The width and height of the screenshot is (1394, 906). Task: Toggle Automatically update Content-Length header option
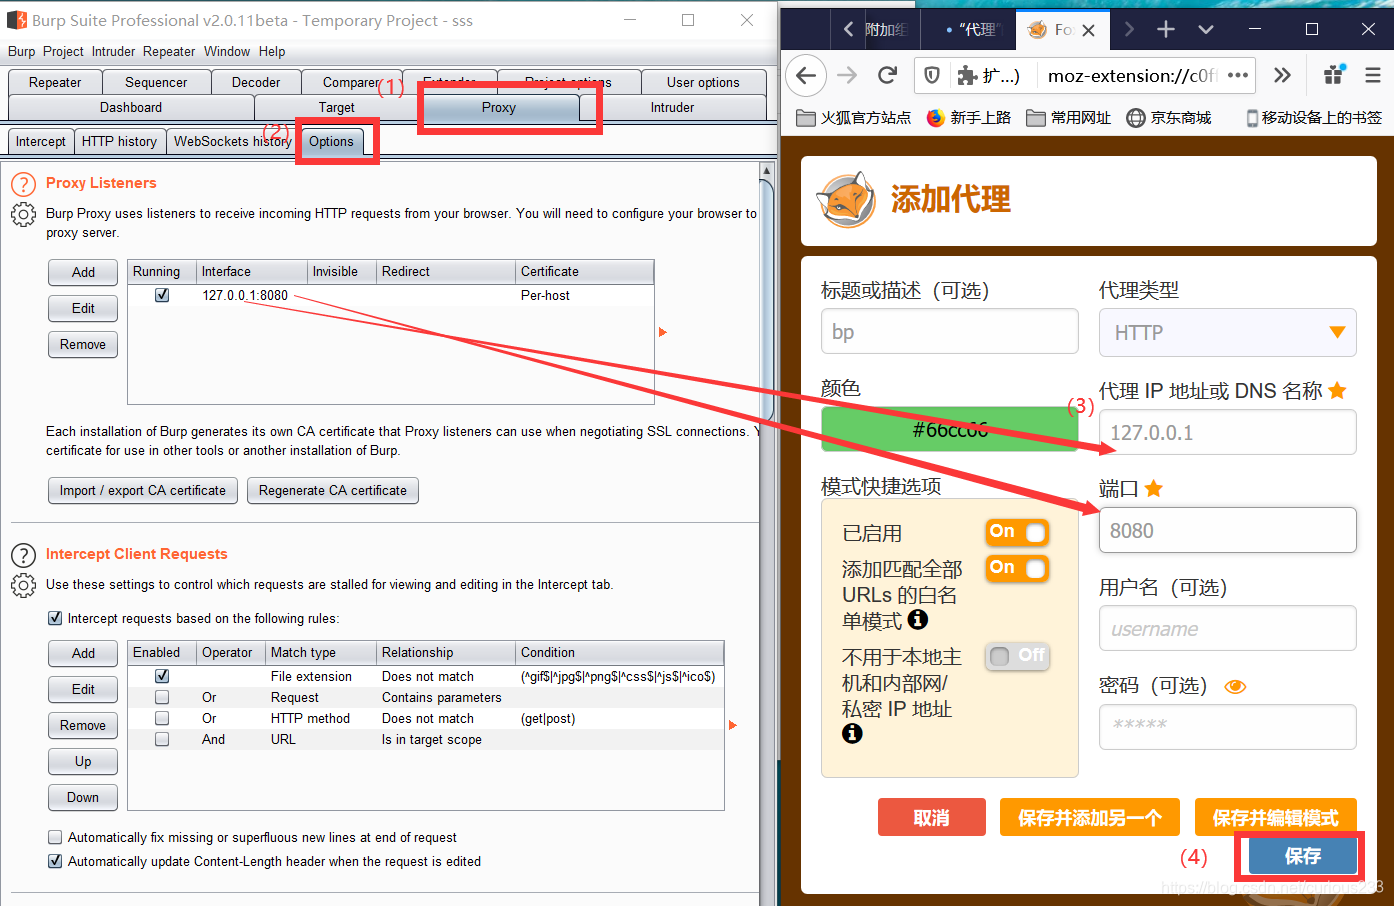[55, 861]
